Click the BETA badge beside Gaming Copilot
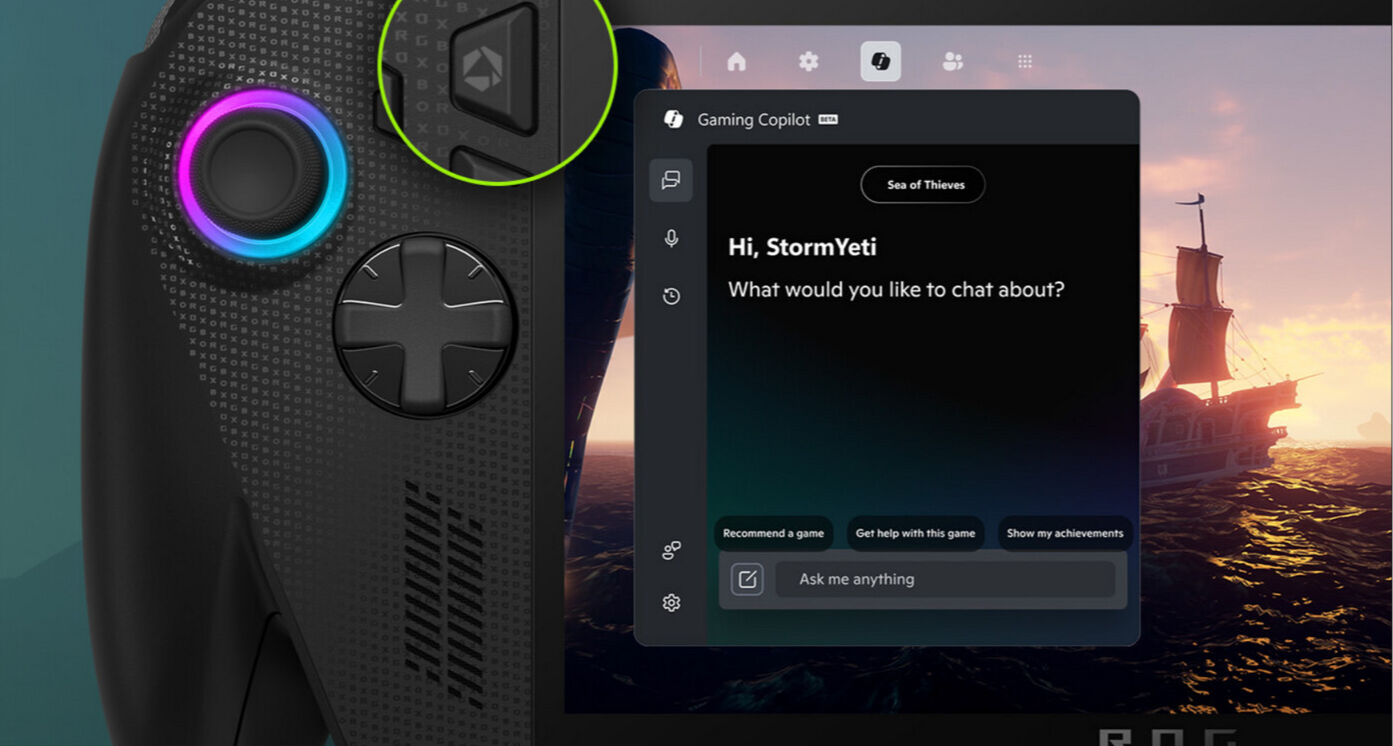 point(828,120)
